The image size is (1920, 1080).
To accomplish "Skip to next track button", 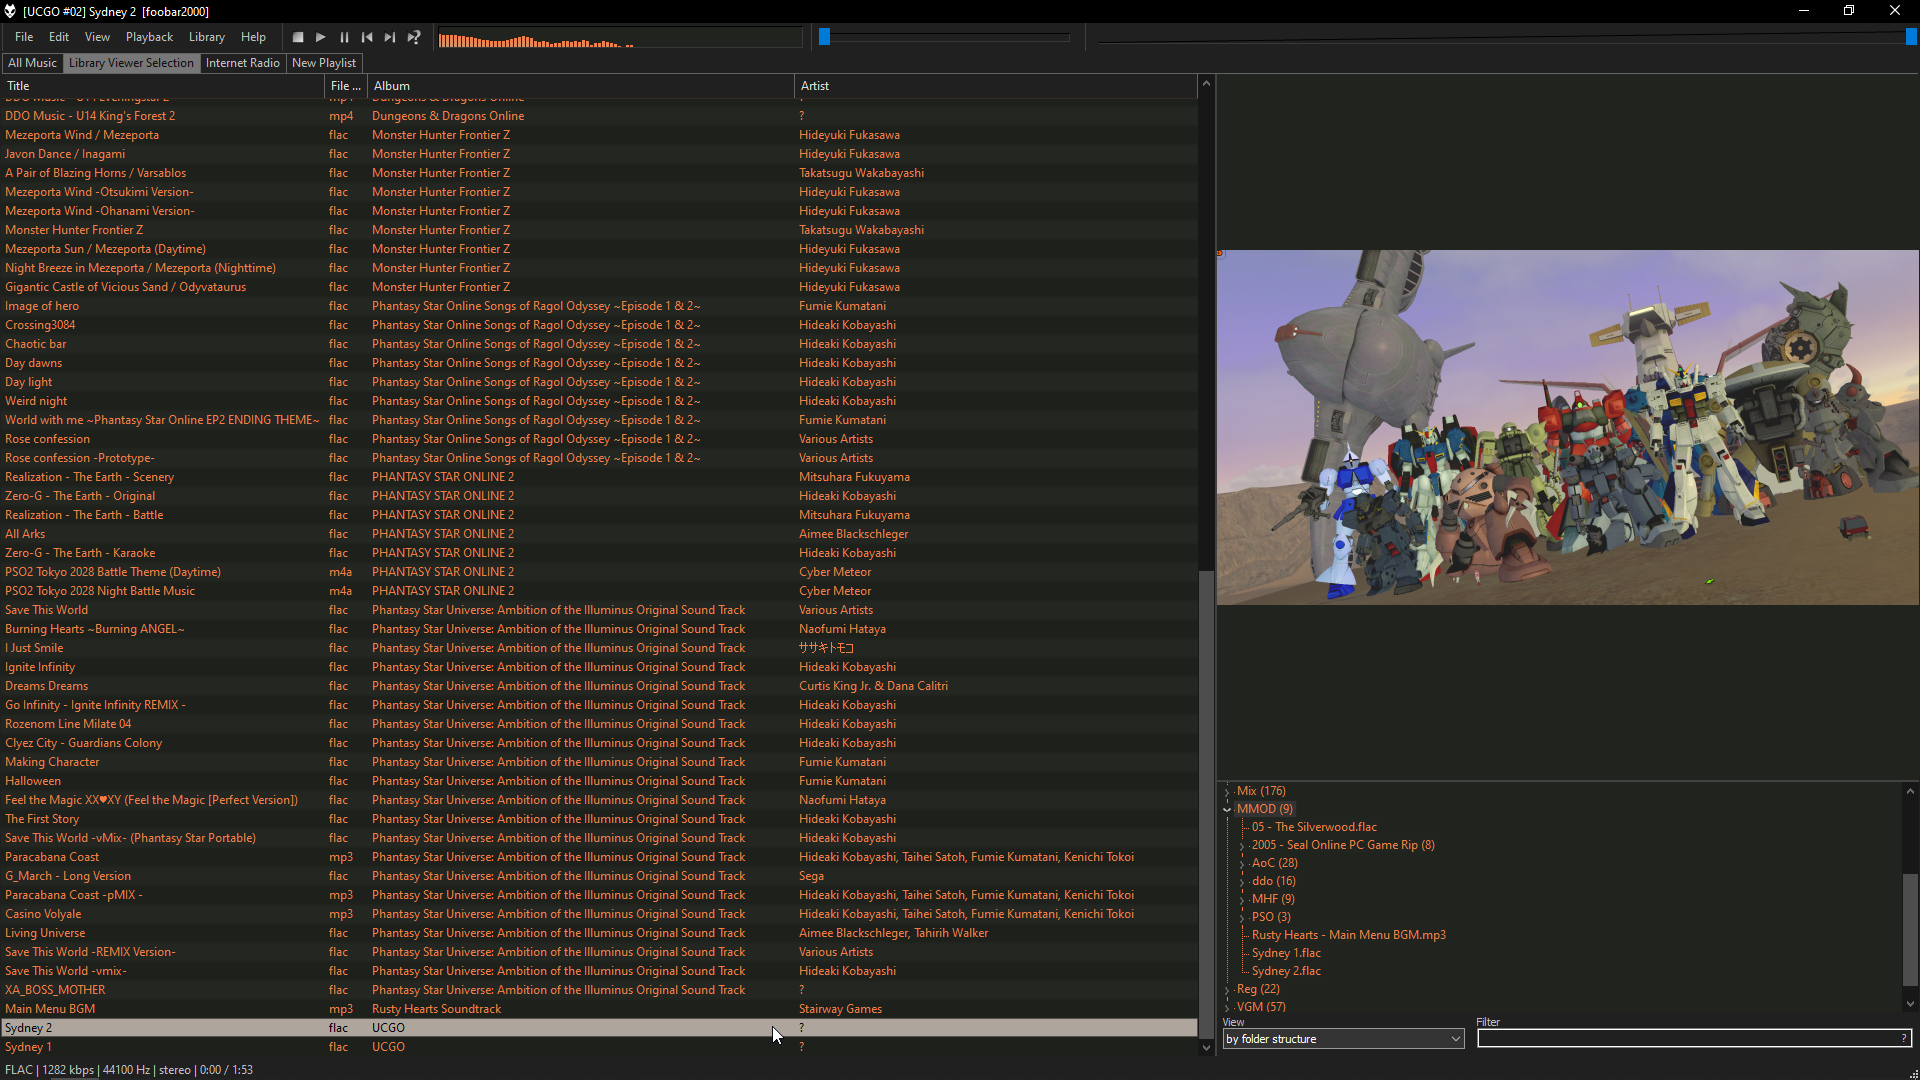I will tap(390, 37).
